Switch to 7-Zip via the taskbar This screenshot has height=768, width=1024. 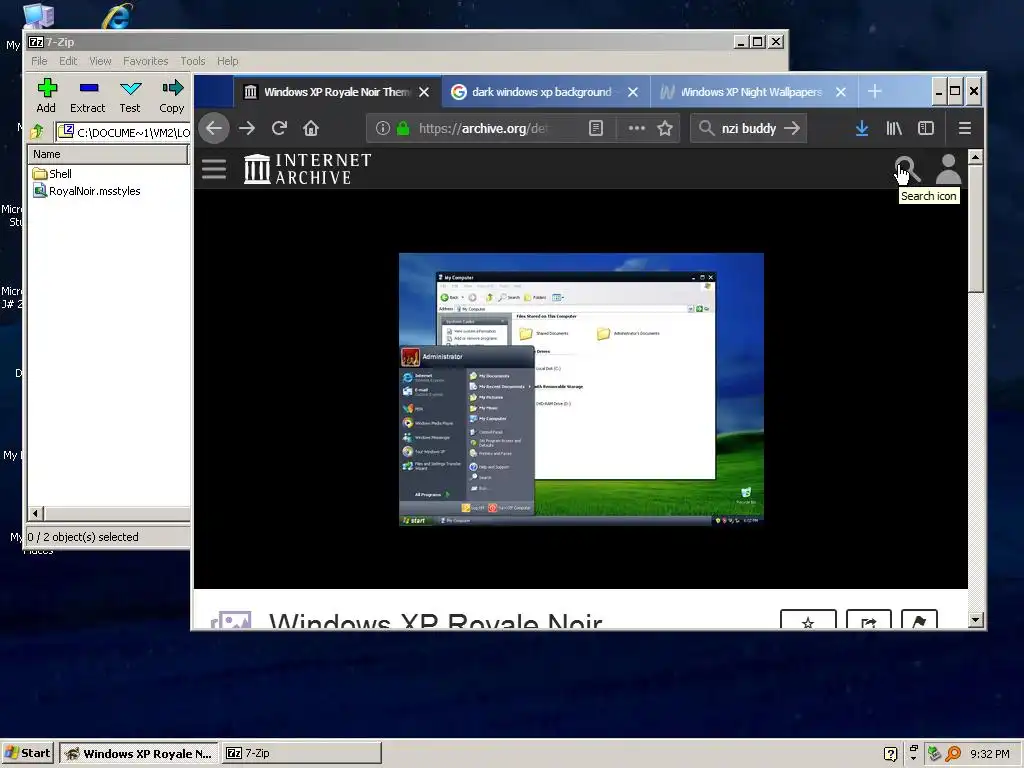302,753
